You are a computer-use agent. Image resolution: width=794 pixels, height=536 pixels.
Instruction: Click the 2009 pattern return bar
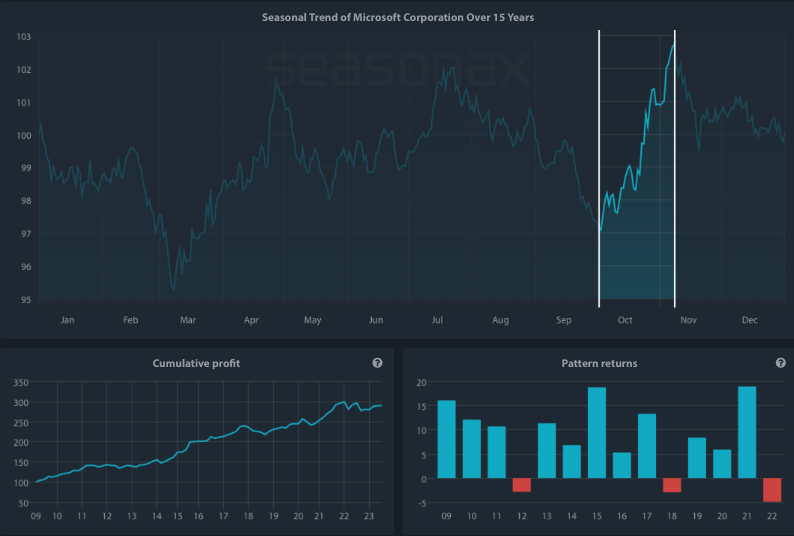tap(446, 439)
